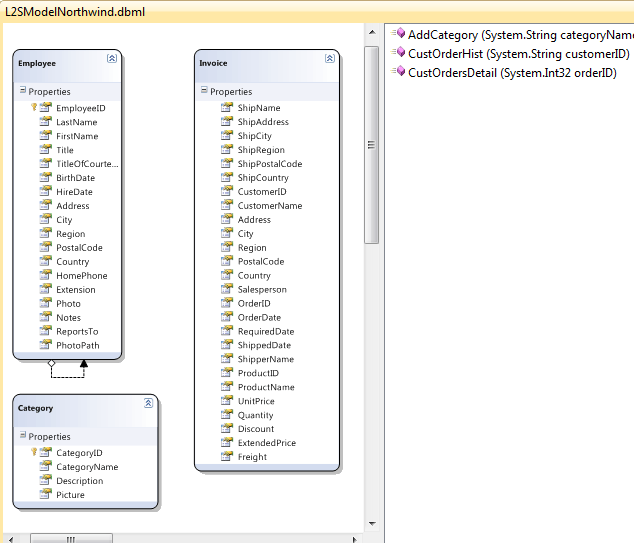Select the CustomerID property in Invoice
Viewport: 634px width, 543px height.
(262, 192)
